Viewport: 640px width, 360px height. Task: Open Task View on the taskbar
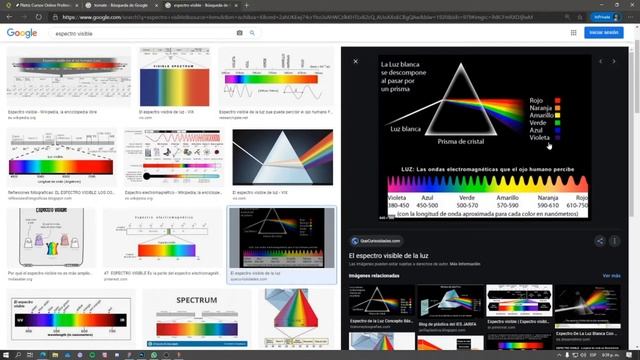[30, 355]
